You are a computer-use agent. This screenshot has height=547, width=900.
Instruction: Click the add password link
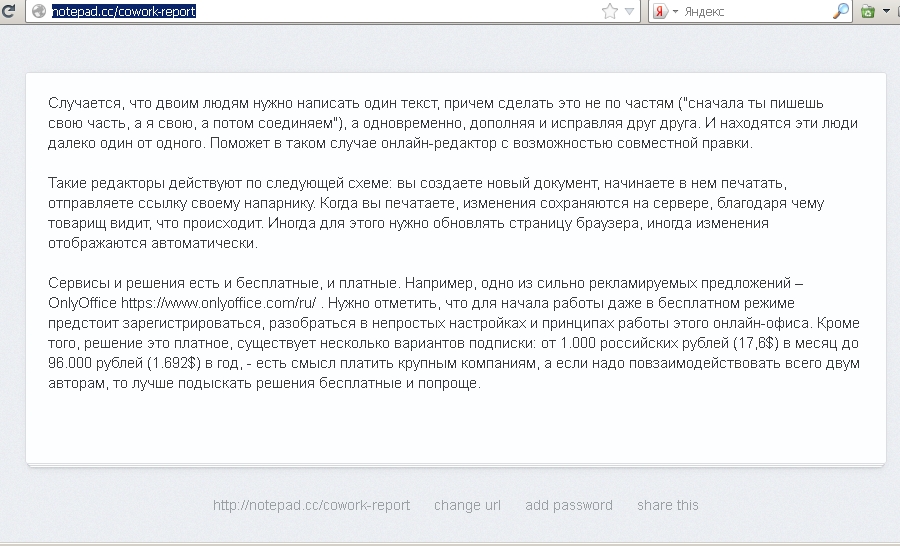(569, 505)
